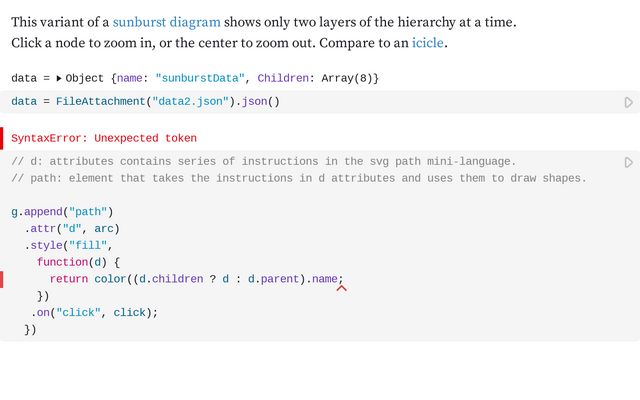Image resolution: width=640 pixels, height=400 pixels.
Task: Click the red bar left of SyntaxError
Action: point(2,138)
